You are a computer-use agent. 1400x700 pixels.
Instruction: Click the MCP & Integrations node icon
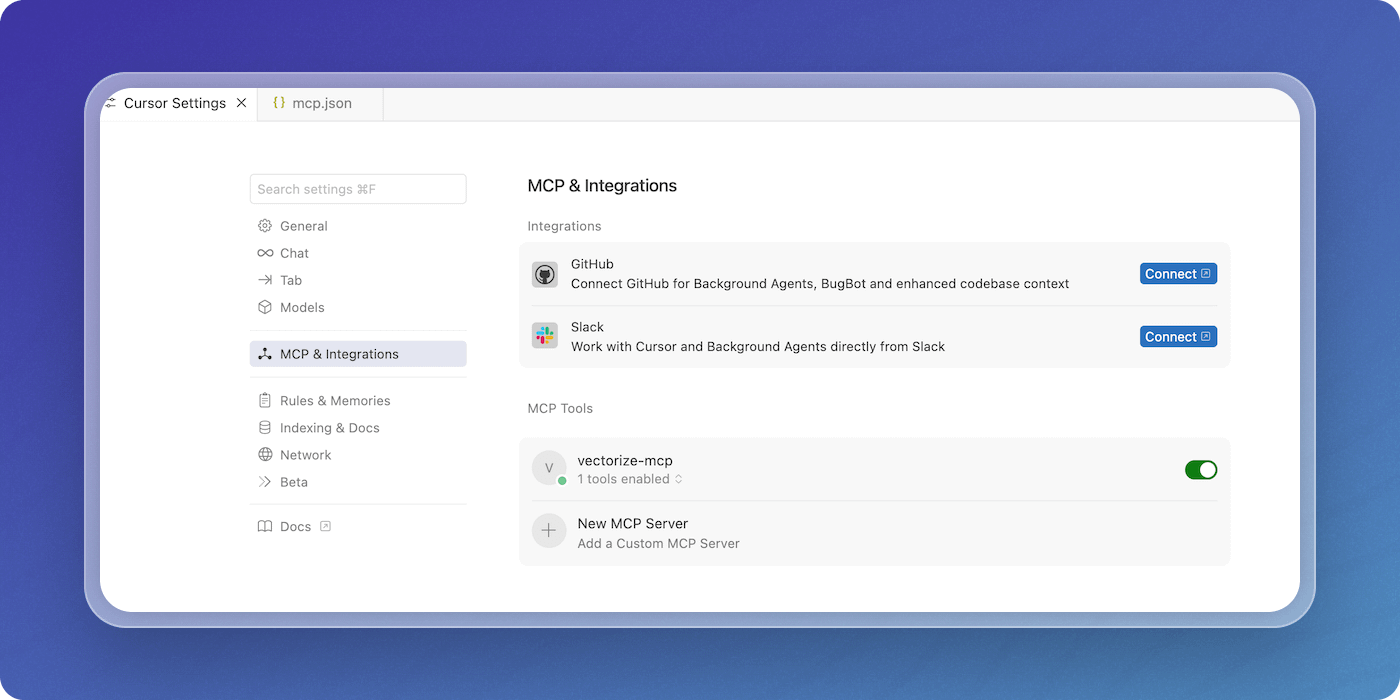point(265,354)
